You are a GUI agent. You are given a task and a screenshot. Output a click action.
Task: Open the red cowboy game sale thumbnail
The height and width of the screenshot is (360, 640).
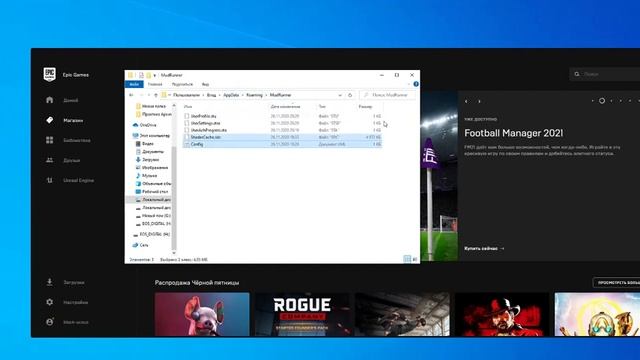tap(502, 314)
